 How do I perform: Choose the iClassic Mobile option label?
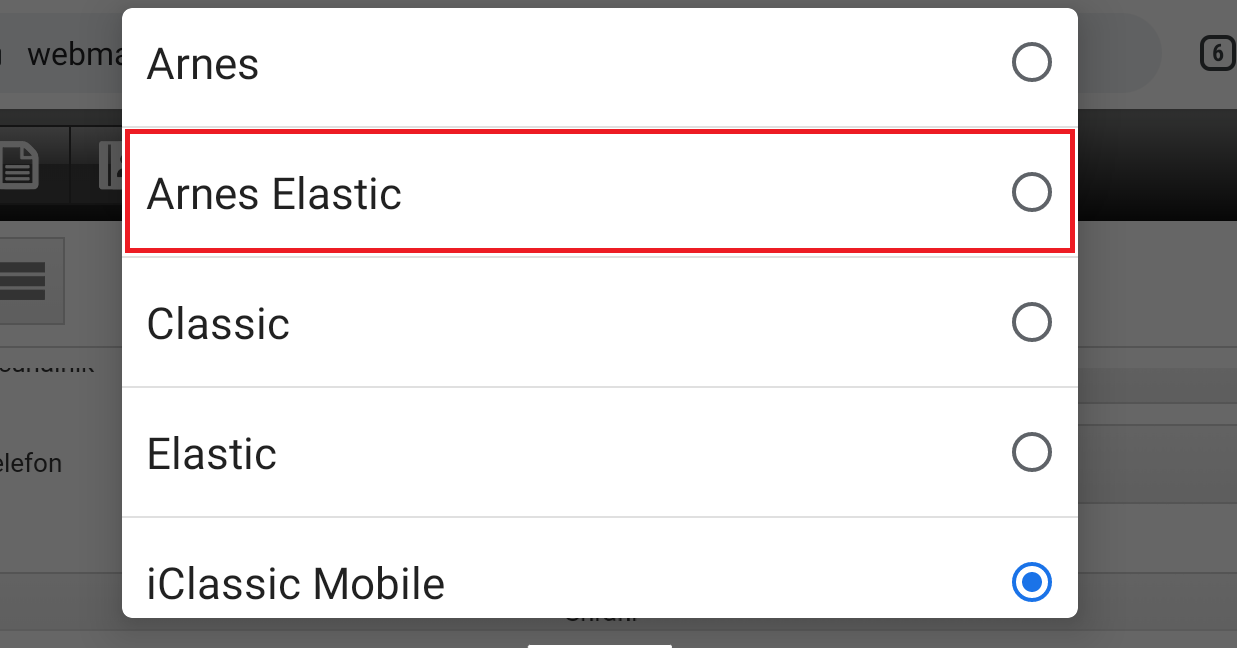click(296, 583)
